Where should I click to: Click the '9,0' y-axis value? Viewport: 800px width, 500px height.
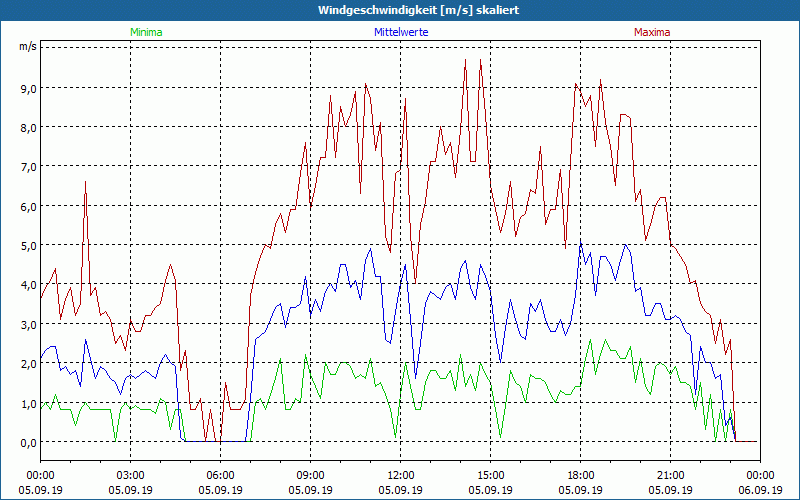(x=29, y=88)
